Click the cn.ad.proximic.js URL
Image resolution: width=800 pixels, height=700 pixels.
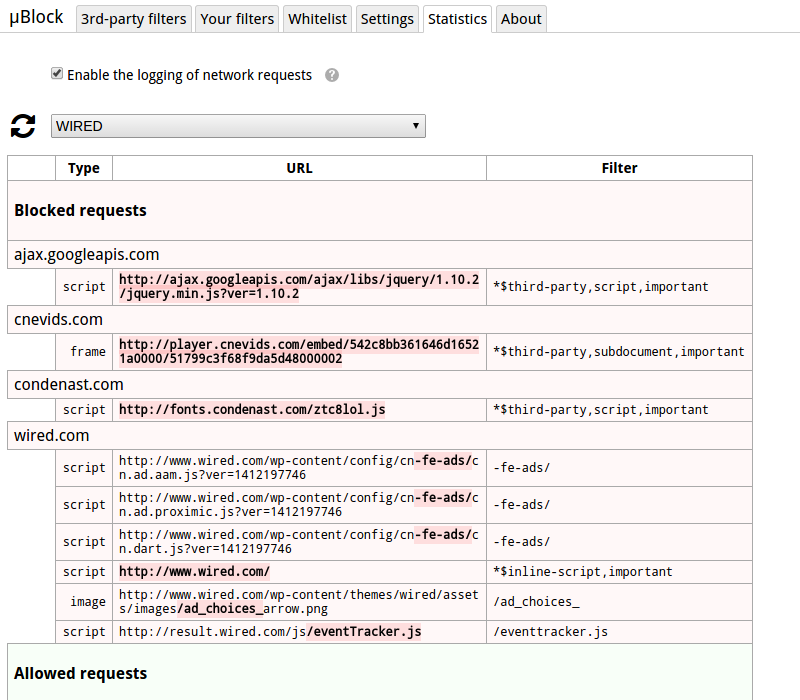(299, 505)
